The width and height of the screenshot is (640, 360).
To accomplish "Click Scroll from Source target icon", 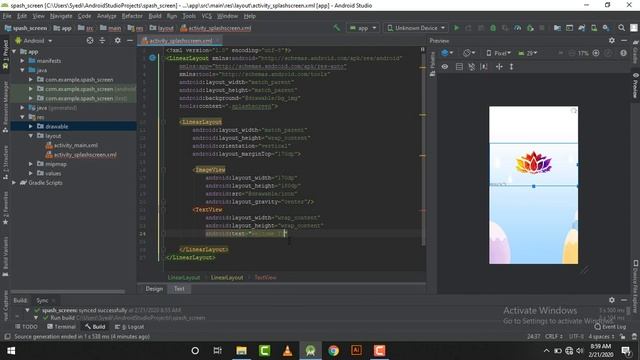I will pos(90,40).
